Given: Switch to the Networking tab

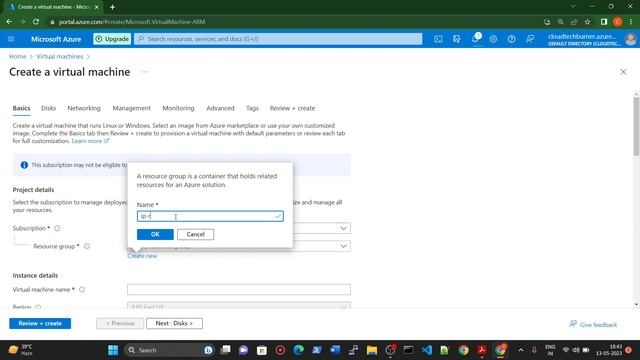Looking at the screenshot, I should pos(84,108).
